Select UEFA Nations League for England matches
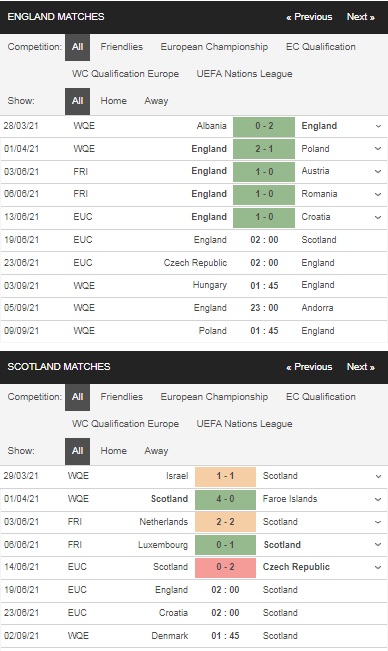Screen dimensions: 388x651 coord(244,74)
